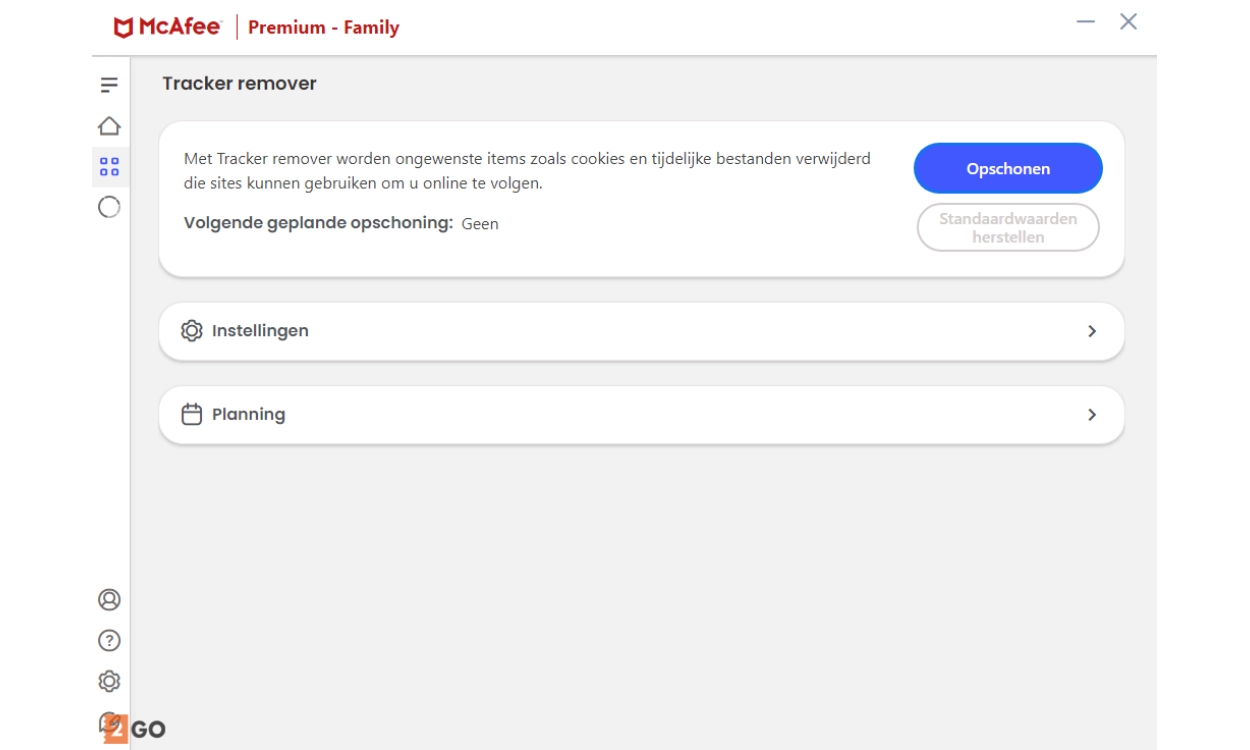Expand the Instellingen section chevron
The width and height of the screenshot is (1250, 750).
point(1092,331)
